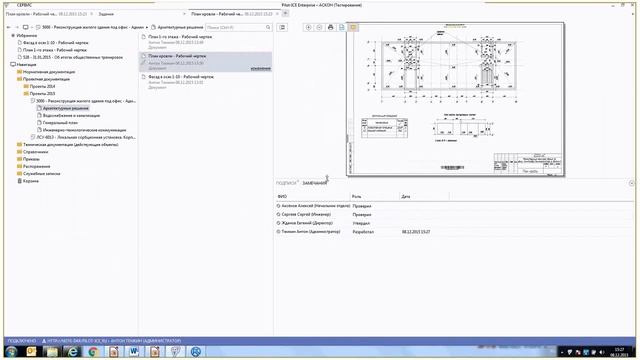The width and height of the screenshot is (640, 360).
Task: Switch to the Подписи tab
Action: click(286, 183)
